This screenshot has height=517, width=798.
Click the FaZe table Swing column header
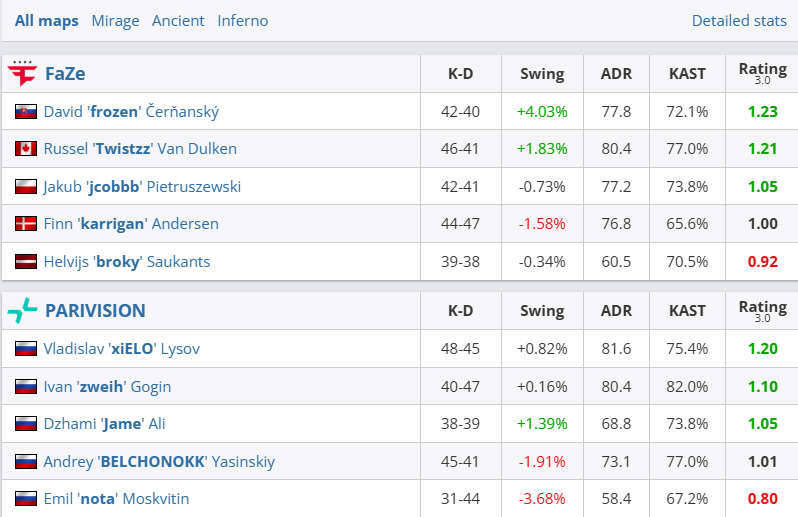542,73
